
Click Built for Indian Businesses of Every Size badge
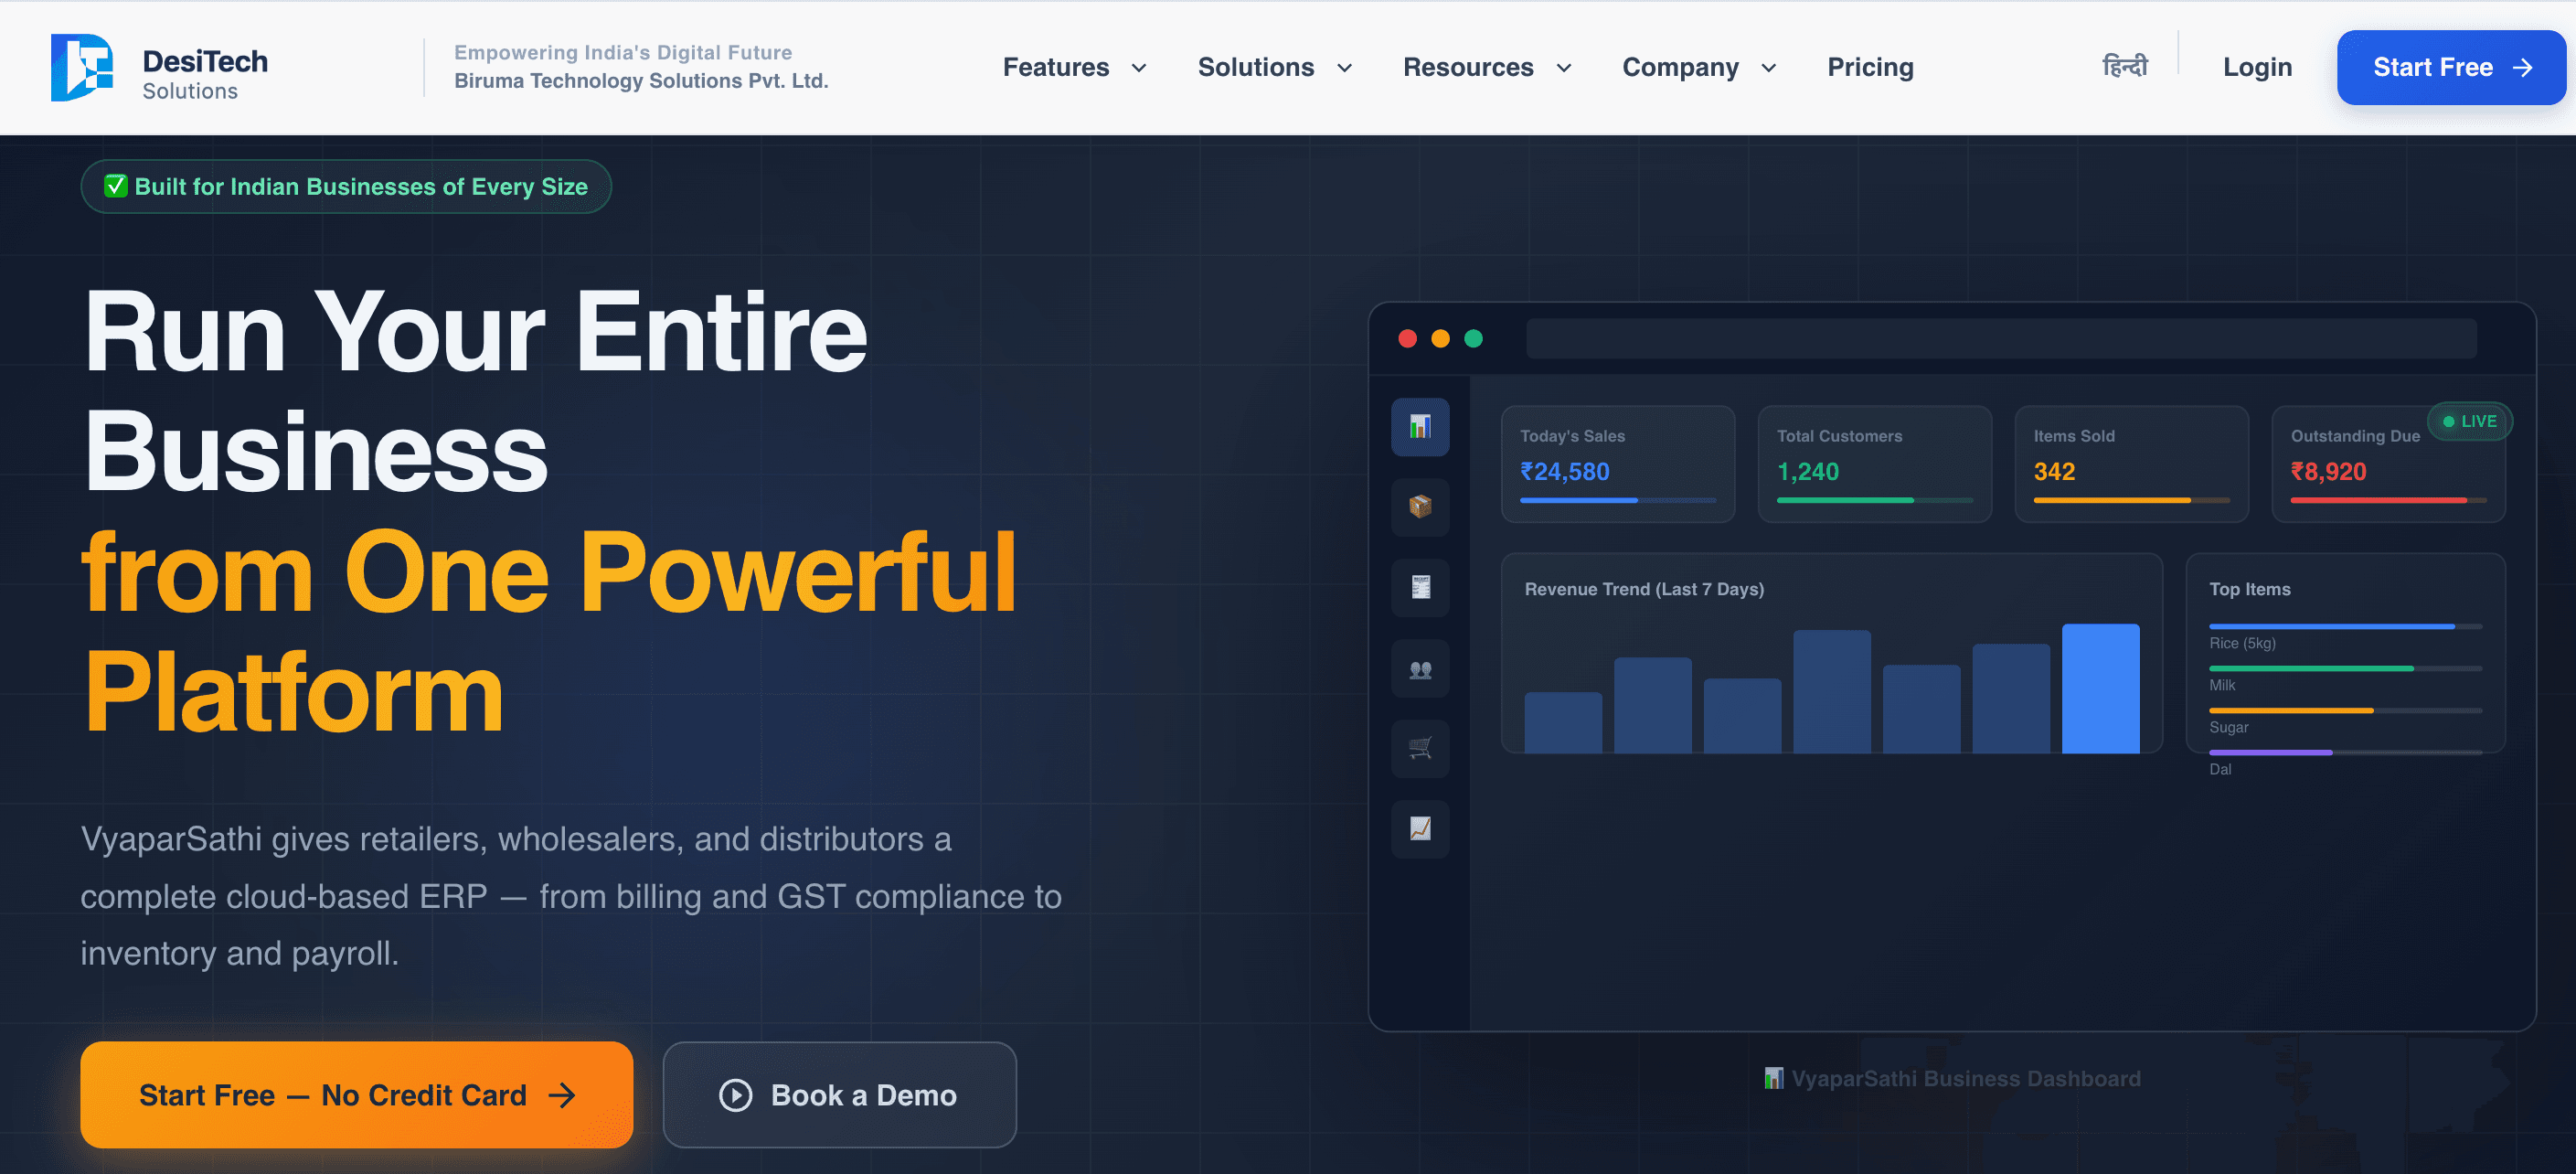(x=345, y=186)
